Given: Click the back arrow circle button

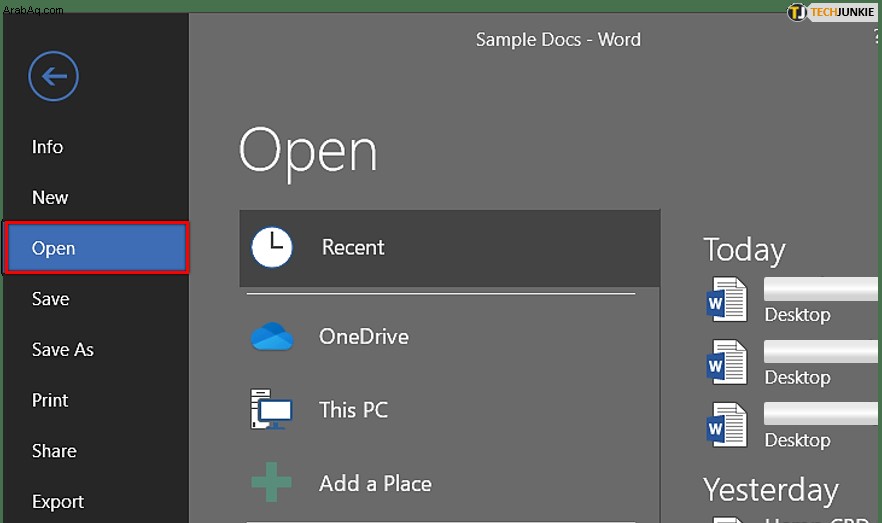Looking at the screenshot, I should (x=53, y=76).
